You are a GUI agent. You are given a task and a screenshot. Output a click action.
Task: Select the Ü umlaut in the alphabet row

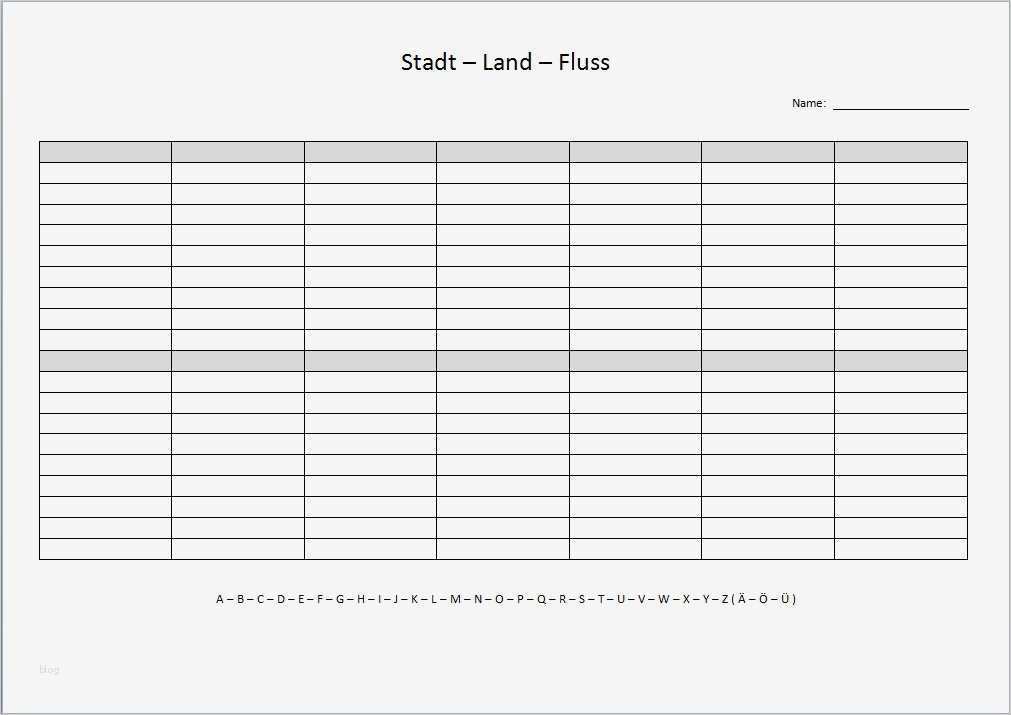pos(786,599)
